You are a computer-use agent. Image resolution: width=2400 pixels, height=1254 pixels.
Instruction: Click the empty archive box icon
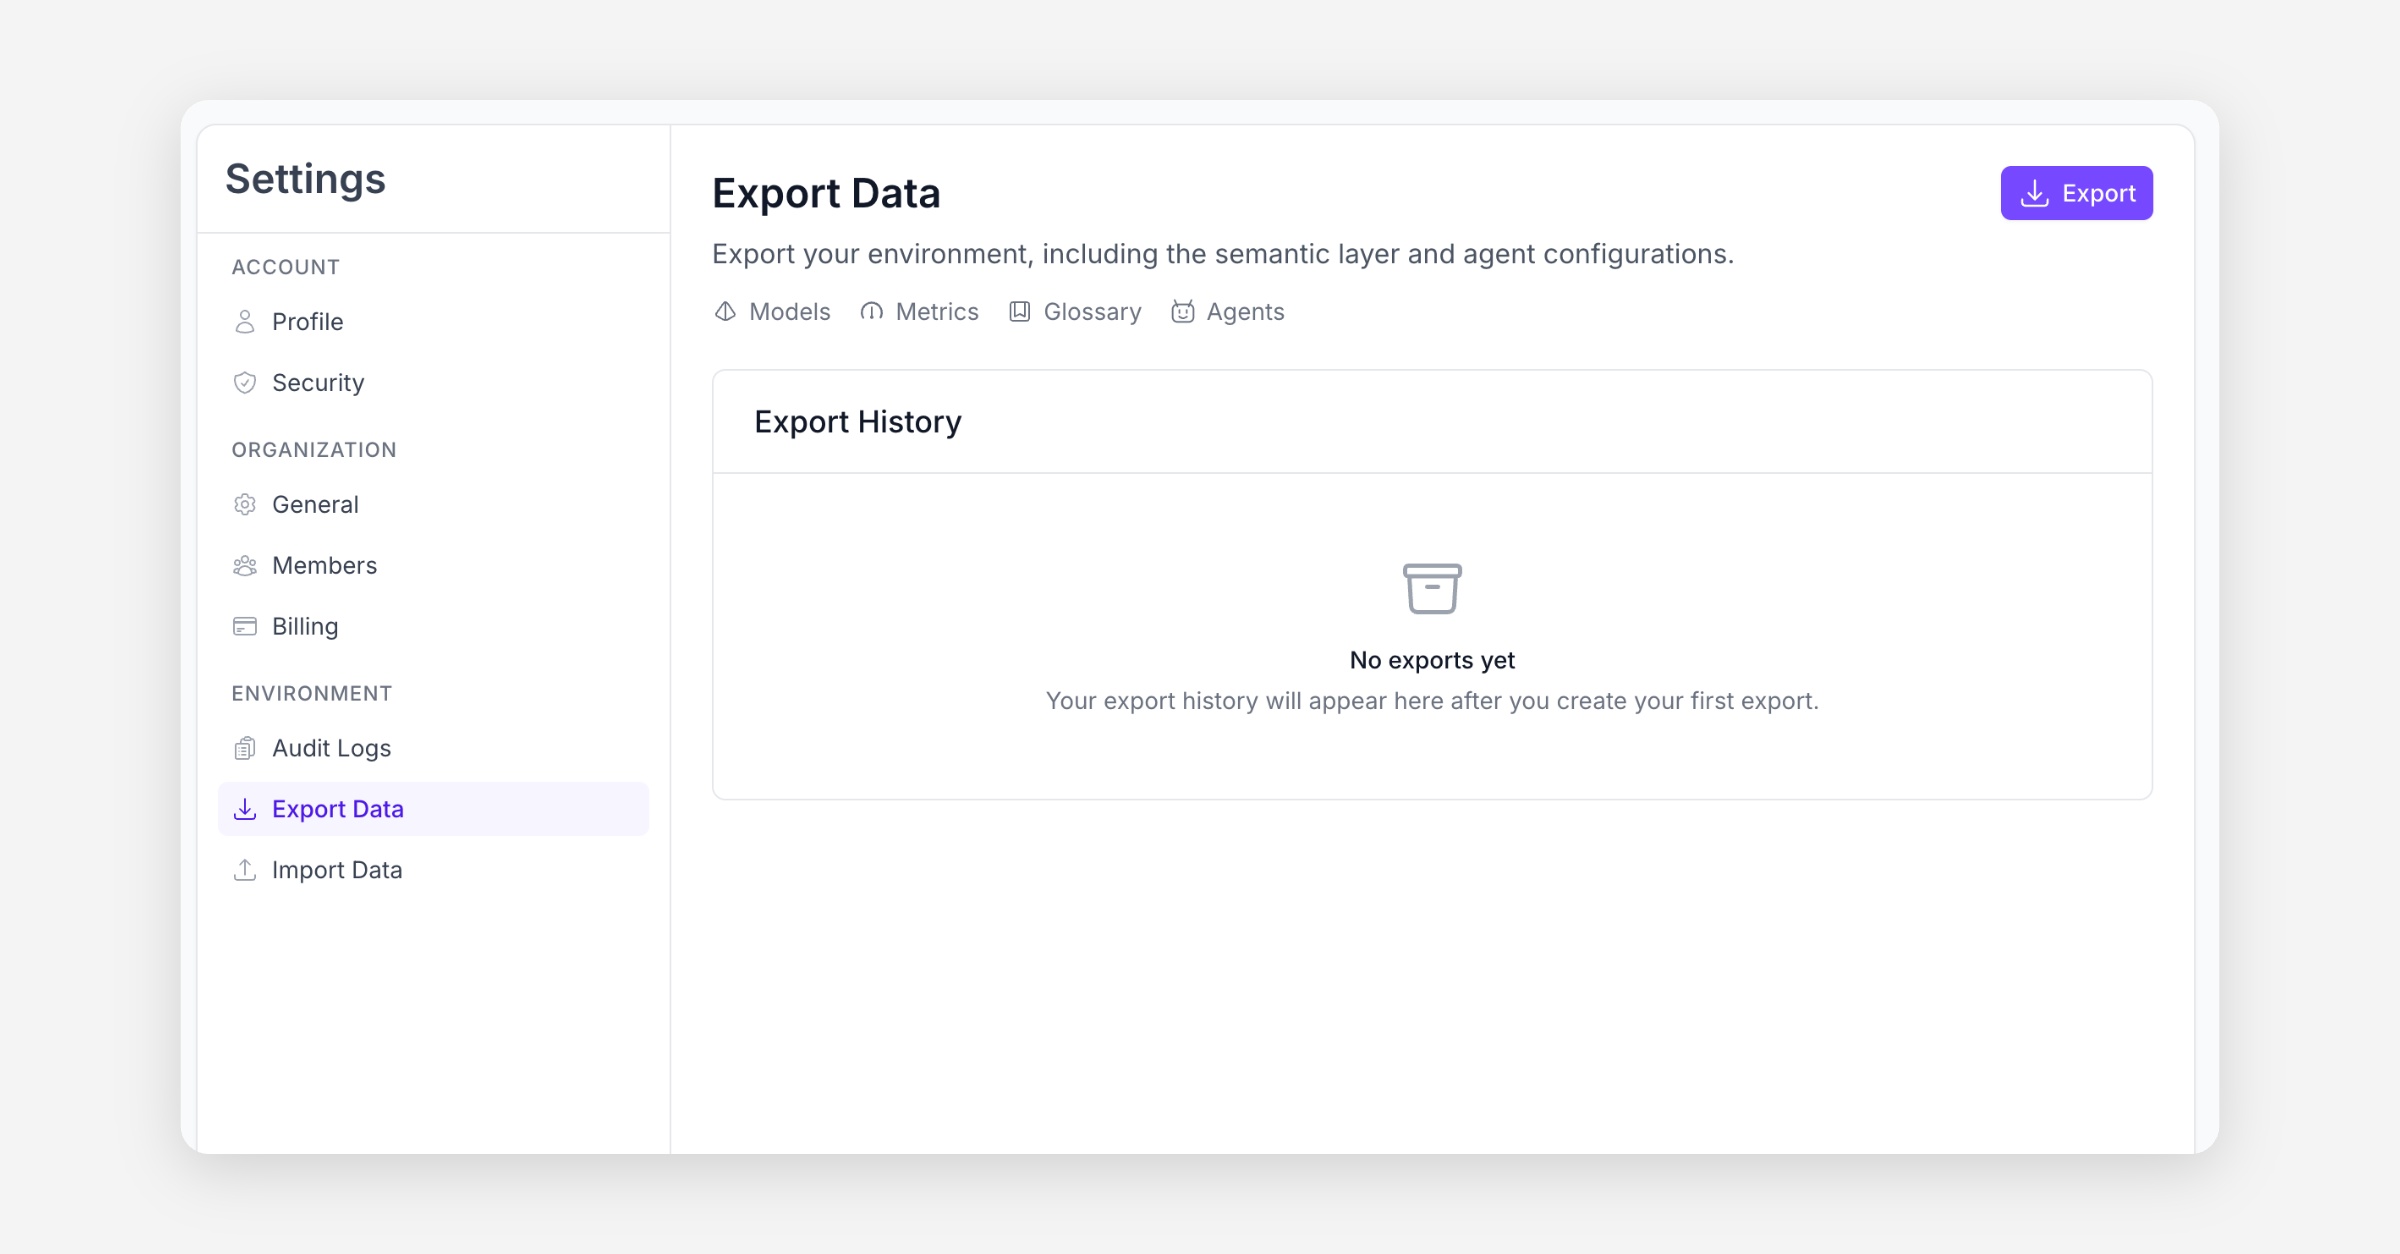(x=1432, y=588)
